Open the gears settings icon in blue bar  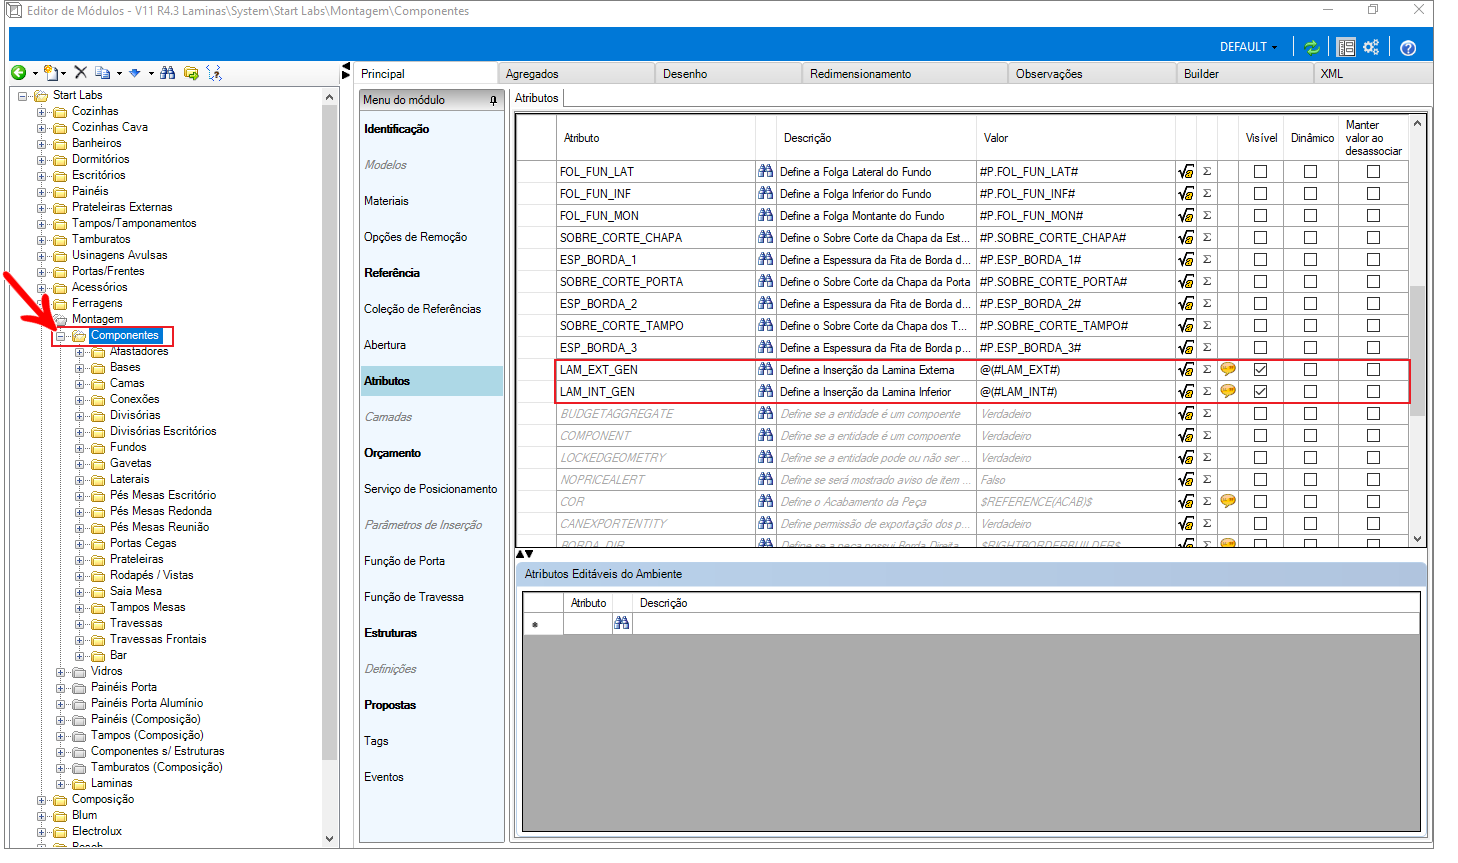[1371, 47]
